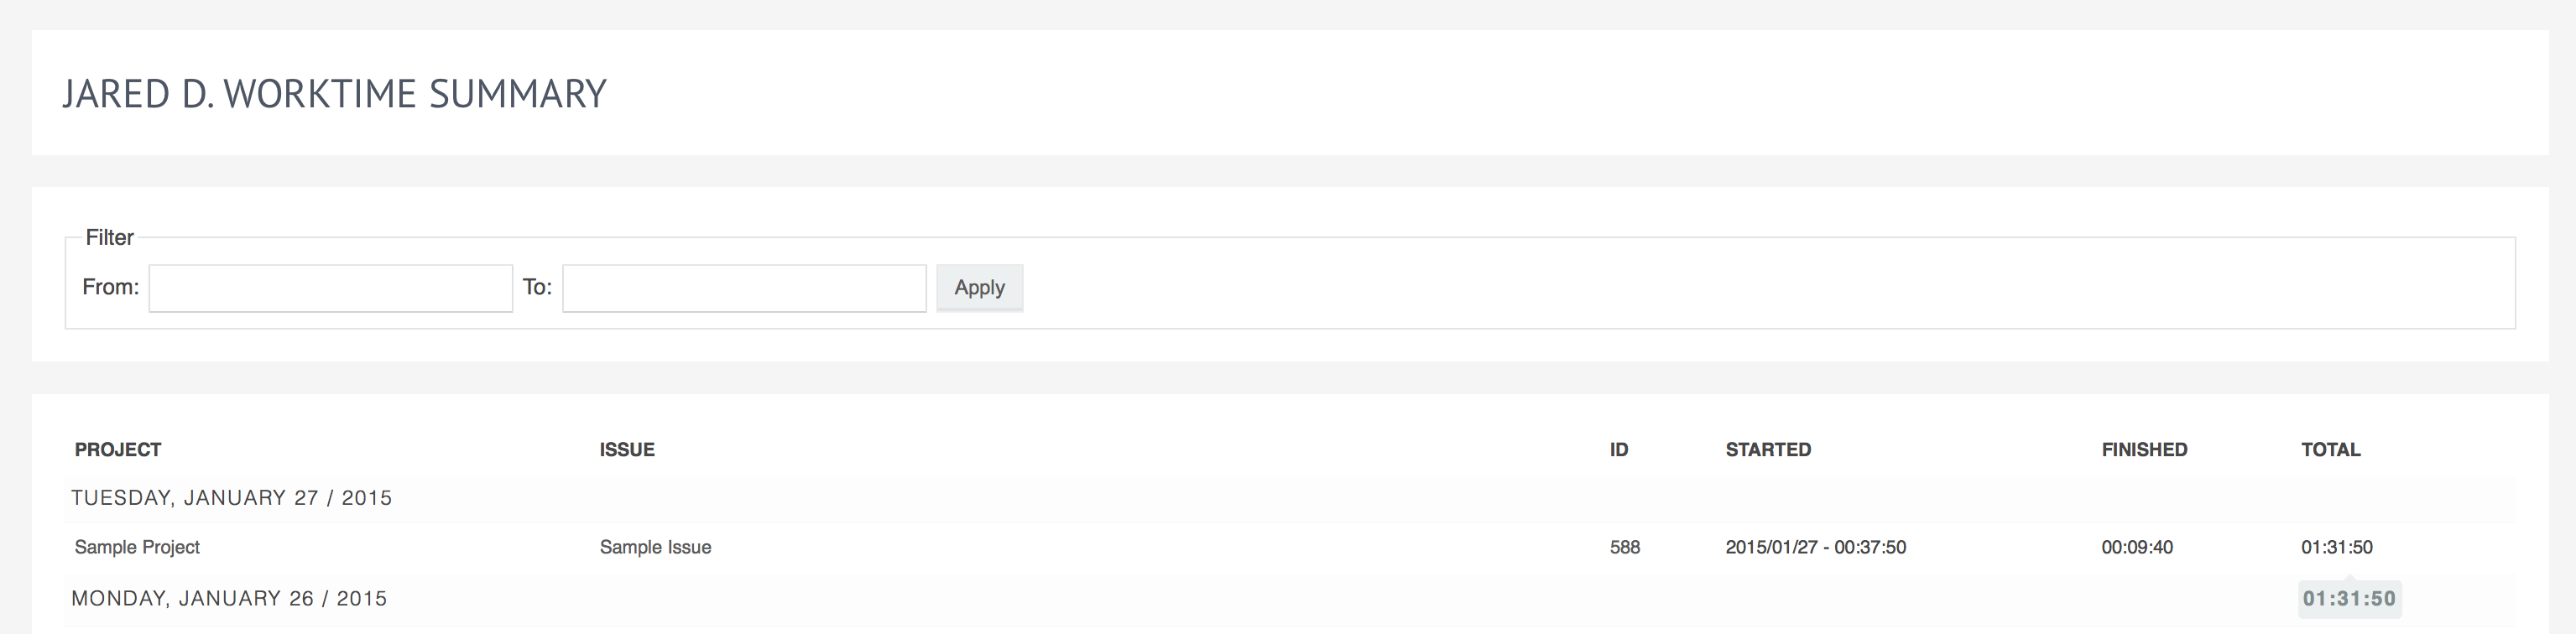2576x634 pixels.
Task: Select issue ID 588
Action: click(1625, 547)
